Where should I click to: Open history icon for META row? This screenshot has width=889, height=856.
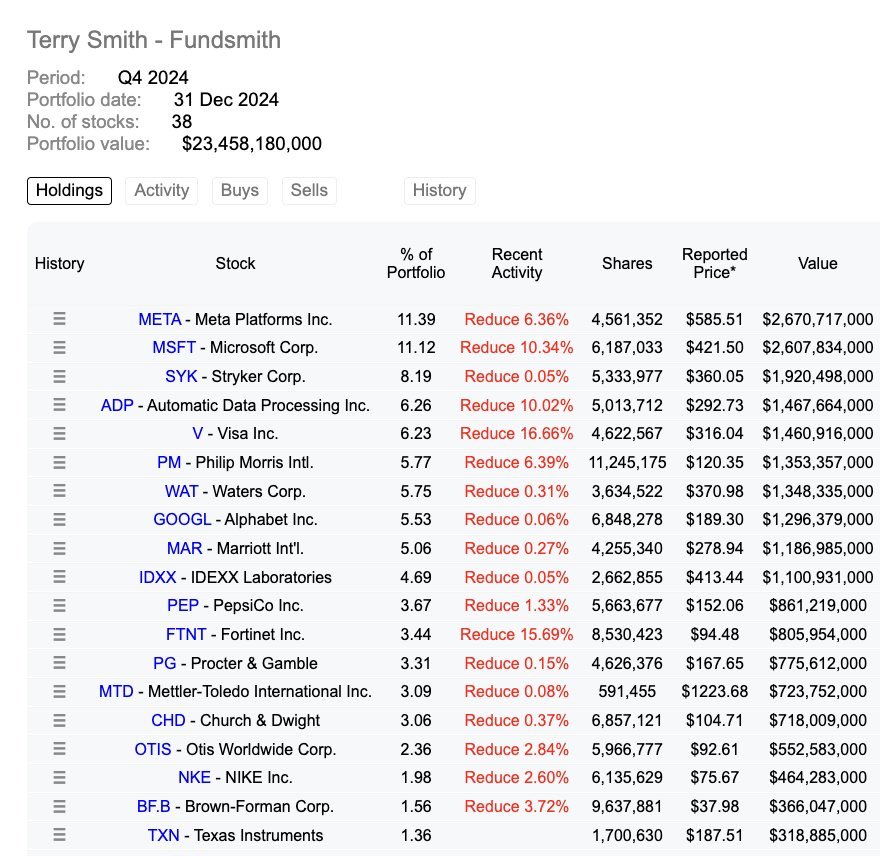click(x=59, y=319)
